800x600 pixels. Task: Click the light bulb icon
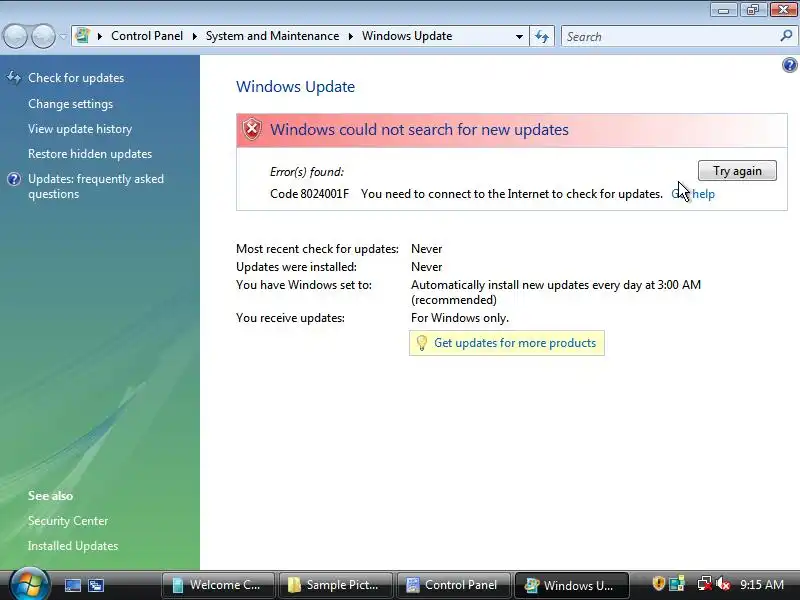coord(421,343)
